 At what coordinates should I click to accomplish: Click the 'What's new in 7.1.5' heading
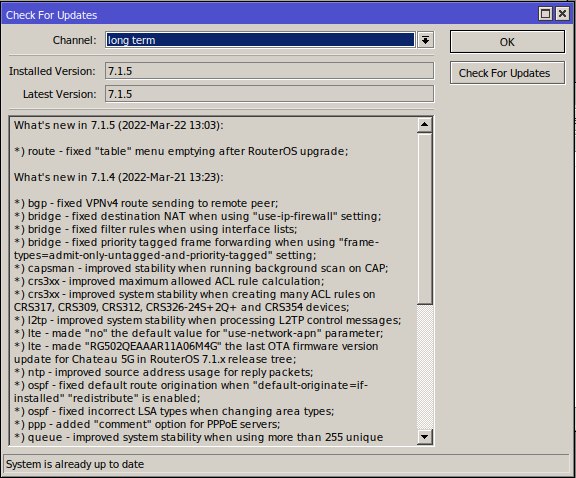pos(119,125)
